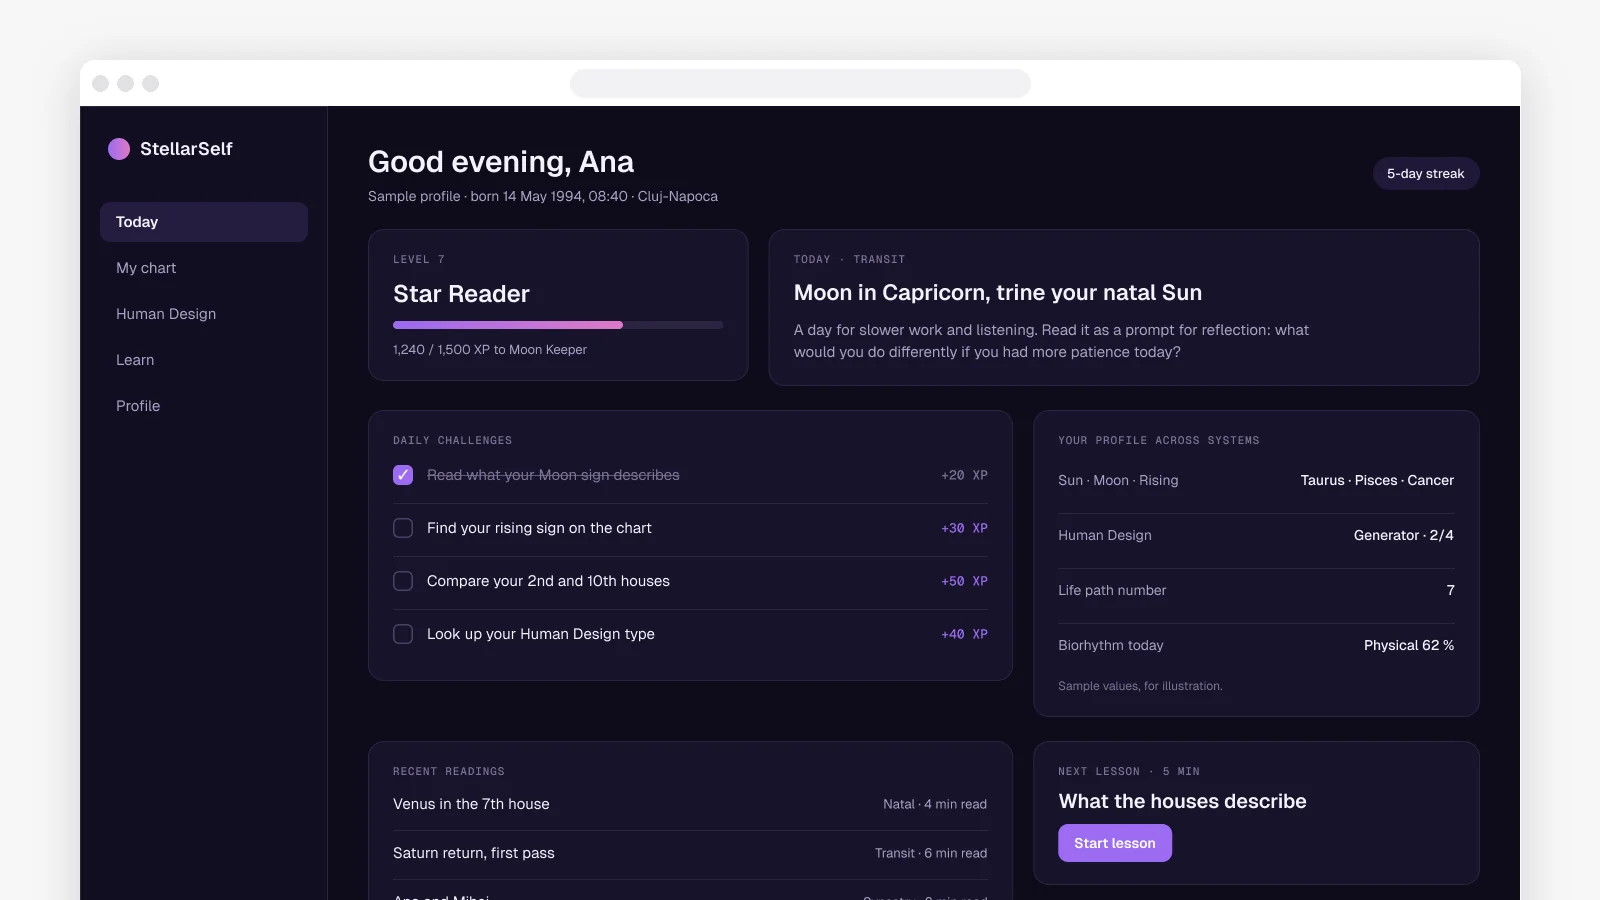Click the Star Reader level title
Screen dimensions: 1600x900
click(461, 294)
